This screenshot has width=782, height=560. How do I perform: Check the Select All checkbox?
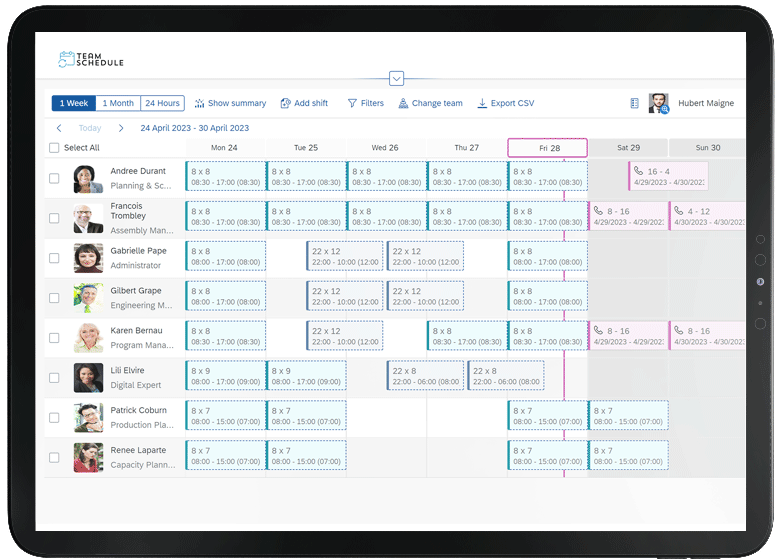coord(54,148)
